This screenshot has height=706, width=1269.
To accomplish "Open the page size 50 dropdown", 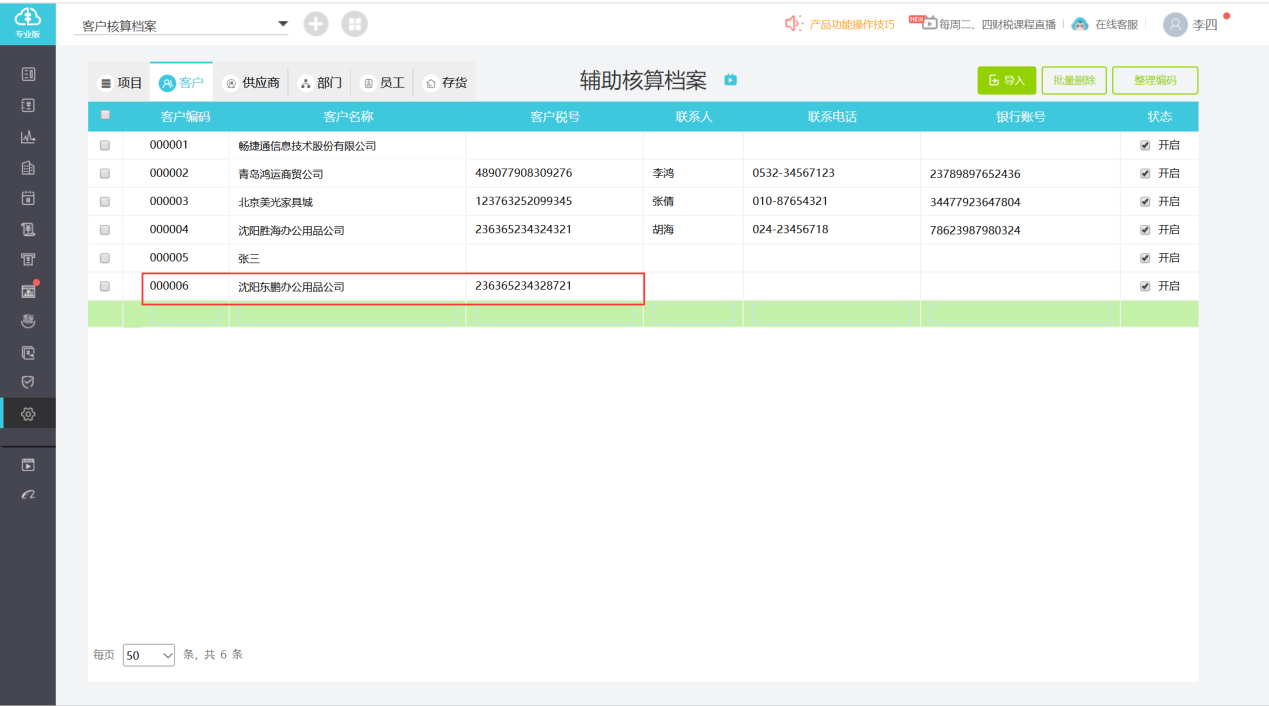I will pos(148,656).
